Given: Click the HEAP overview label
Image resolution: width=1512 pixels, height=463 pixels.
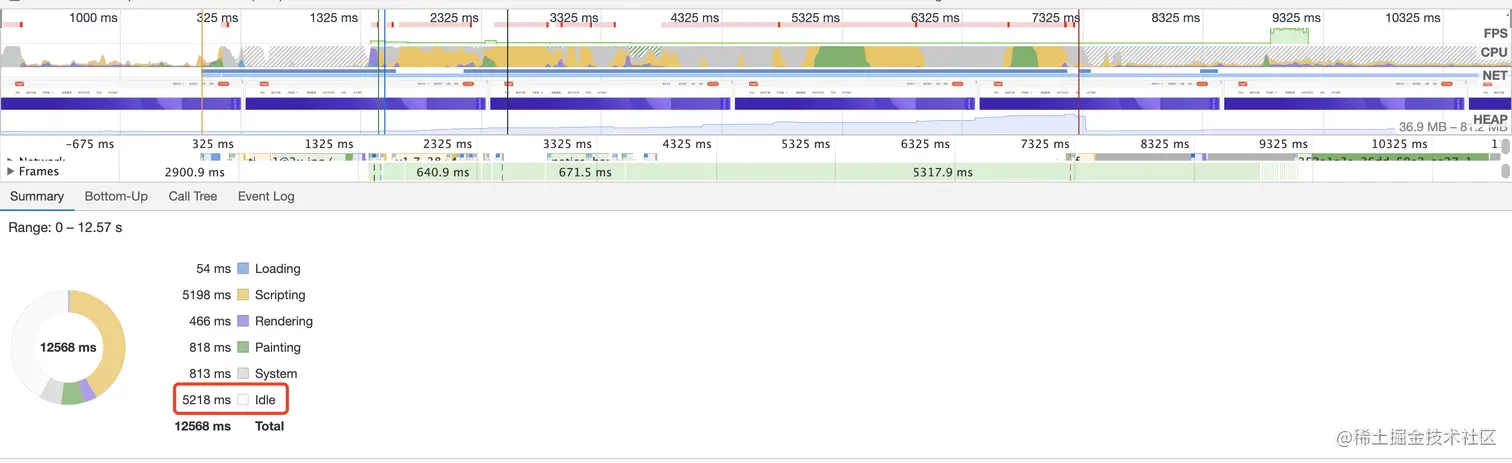Looking at the screenshot, I should (1490, 120).
